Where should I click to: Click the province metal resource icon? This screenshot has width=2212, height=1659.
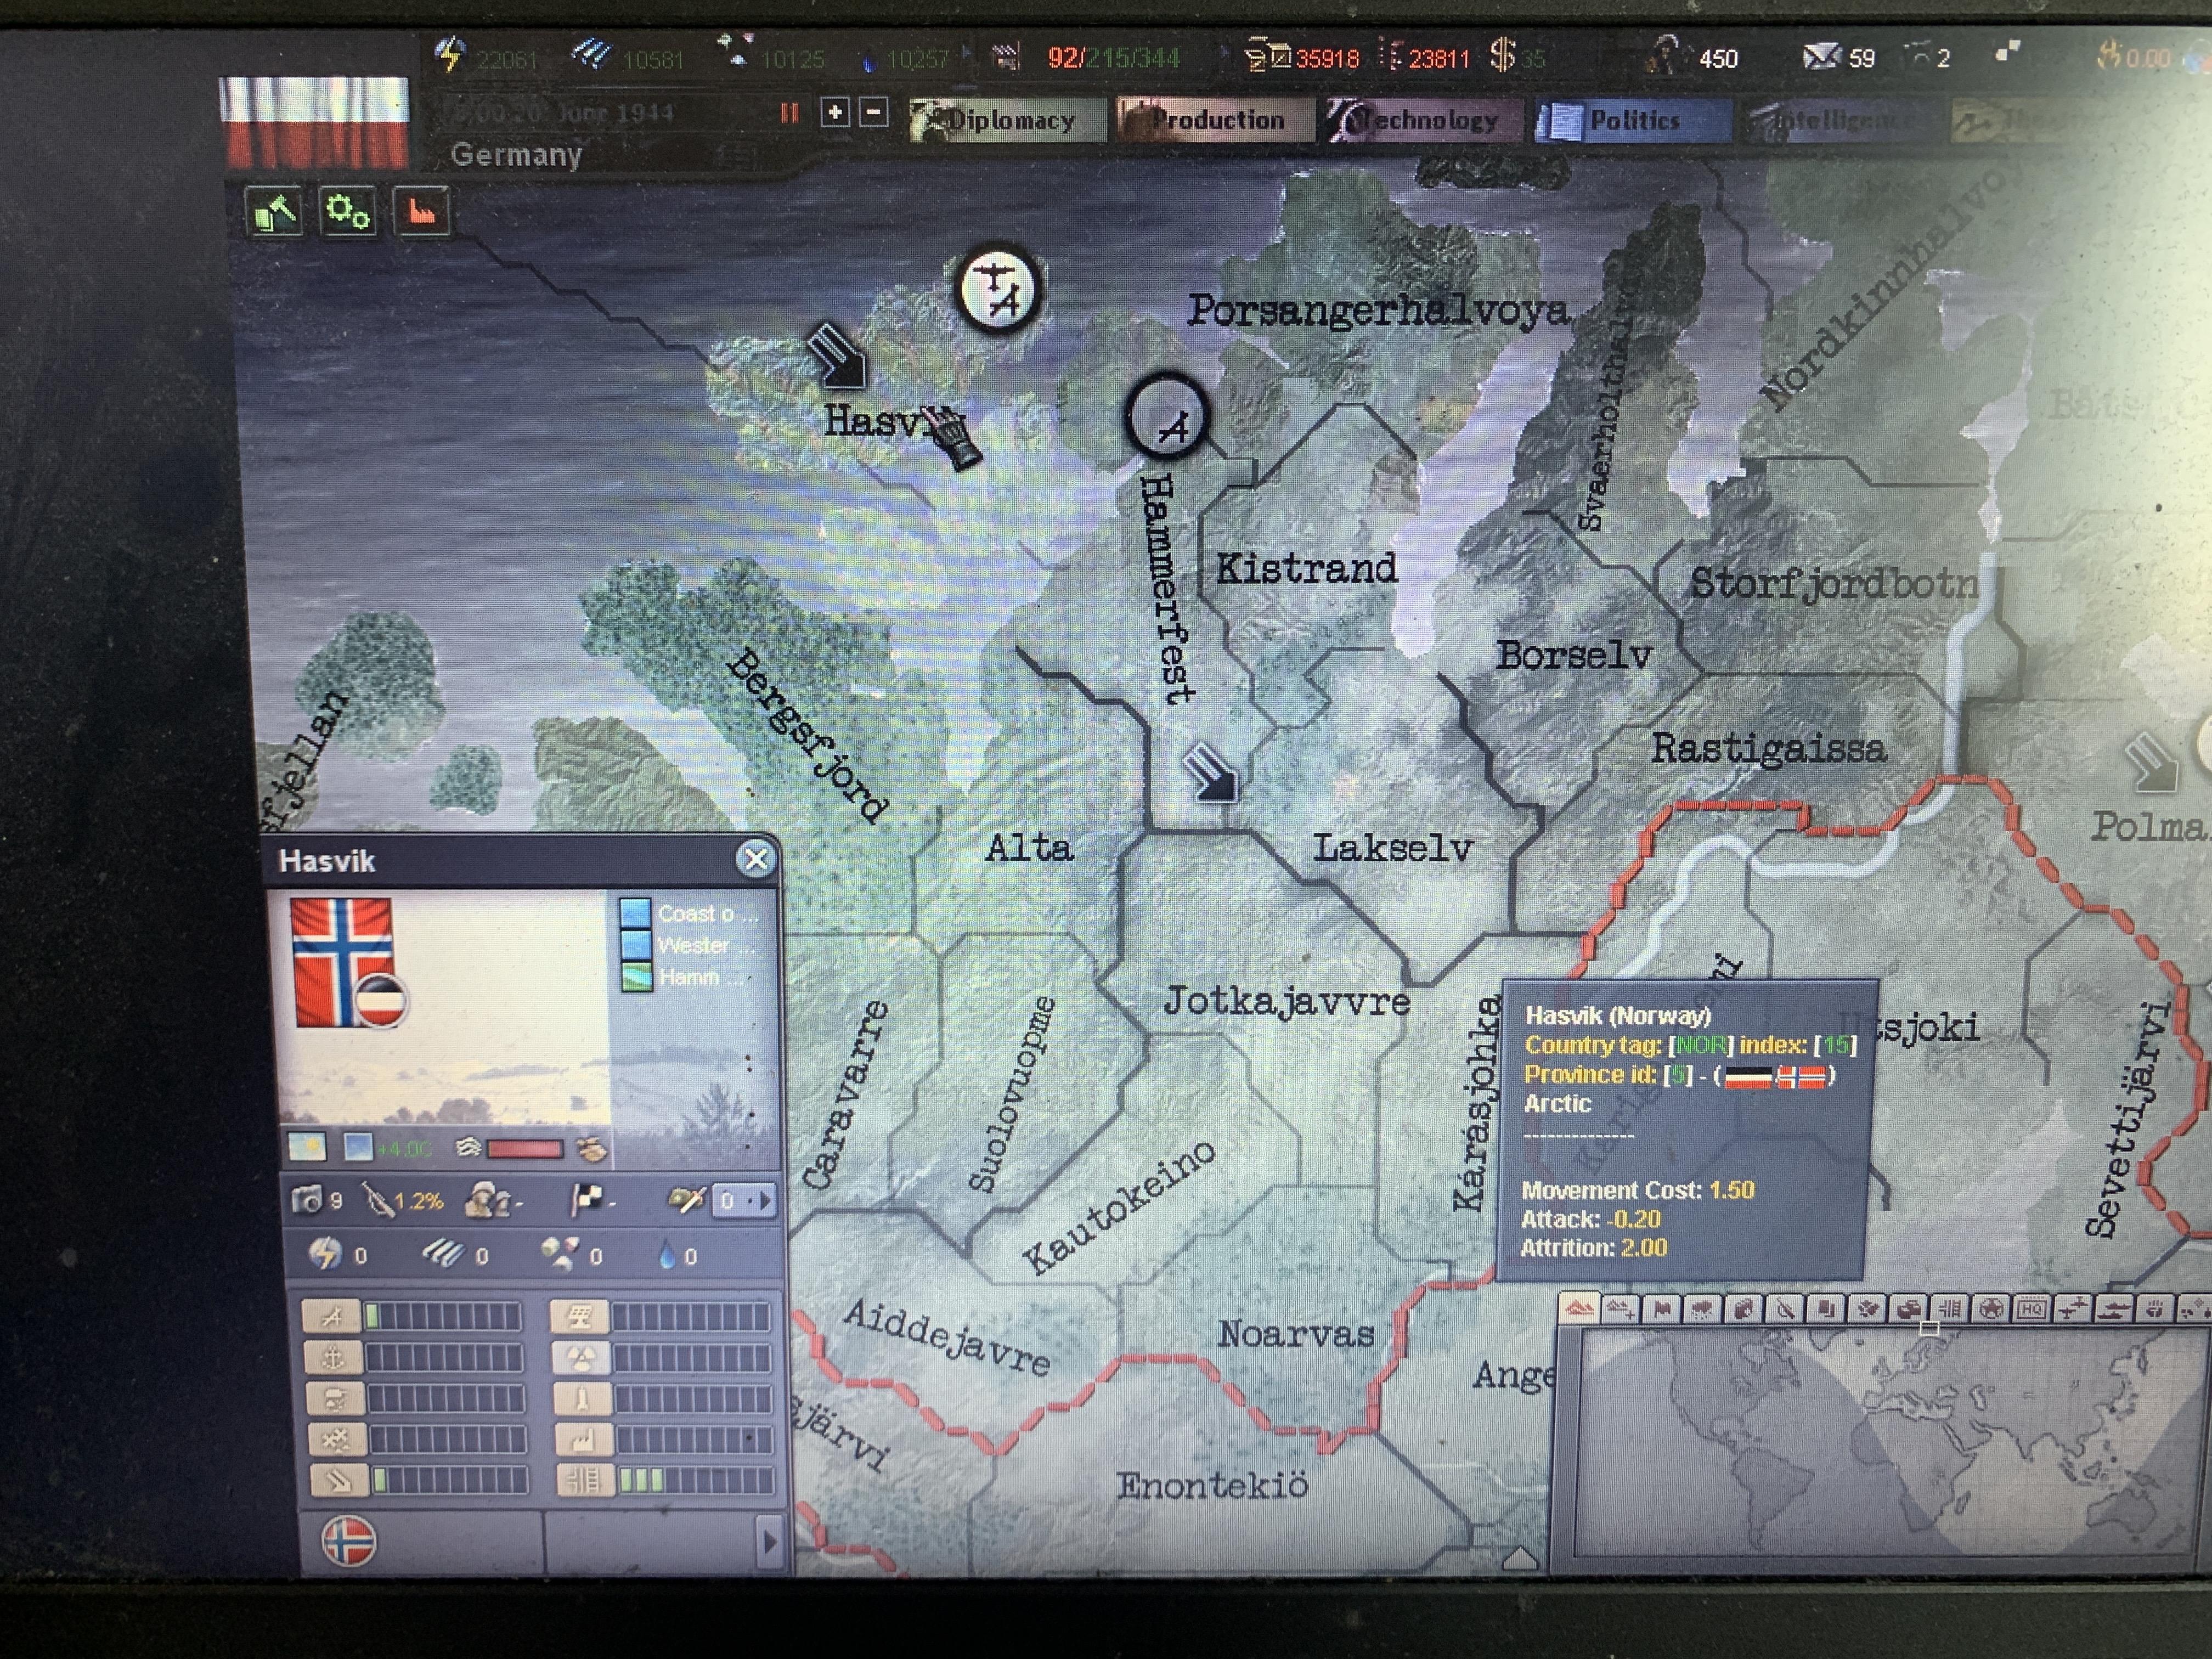pos(443,1254)
